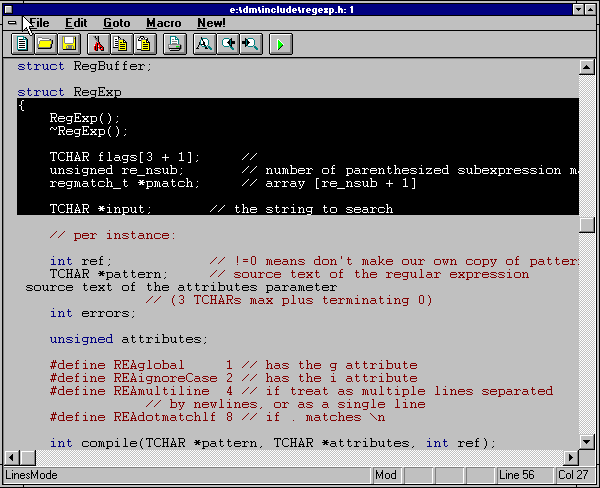Click 'source text of the attributes parameter' line
The image size is (600, 488).
tap(181, 287)
